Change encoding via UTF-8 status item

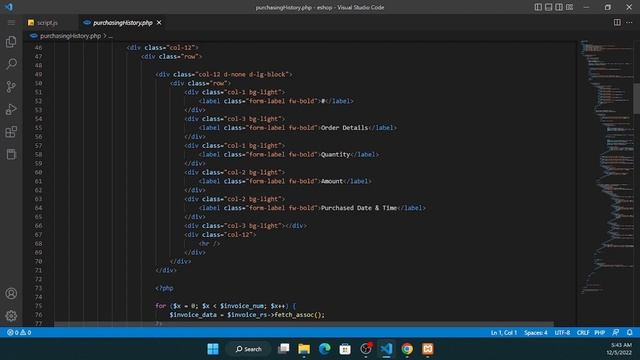click(x=562, y=333)
